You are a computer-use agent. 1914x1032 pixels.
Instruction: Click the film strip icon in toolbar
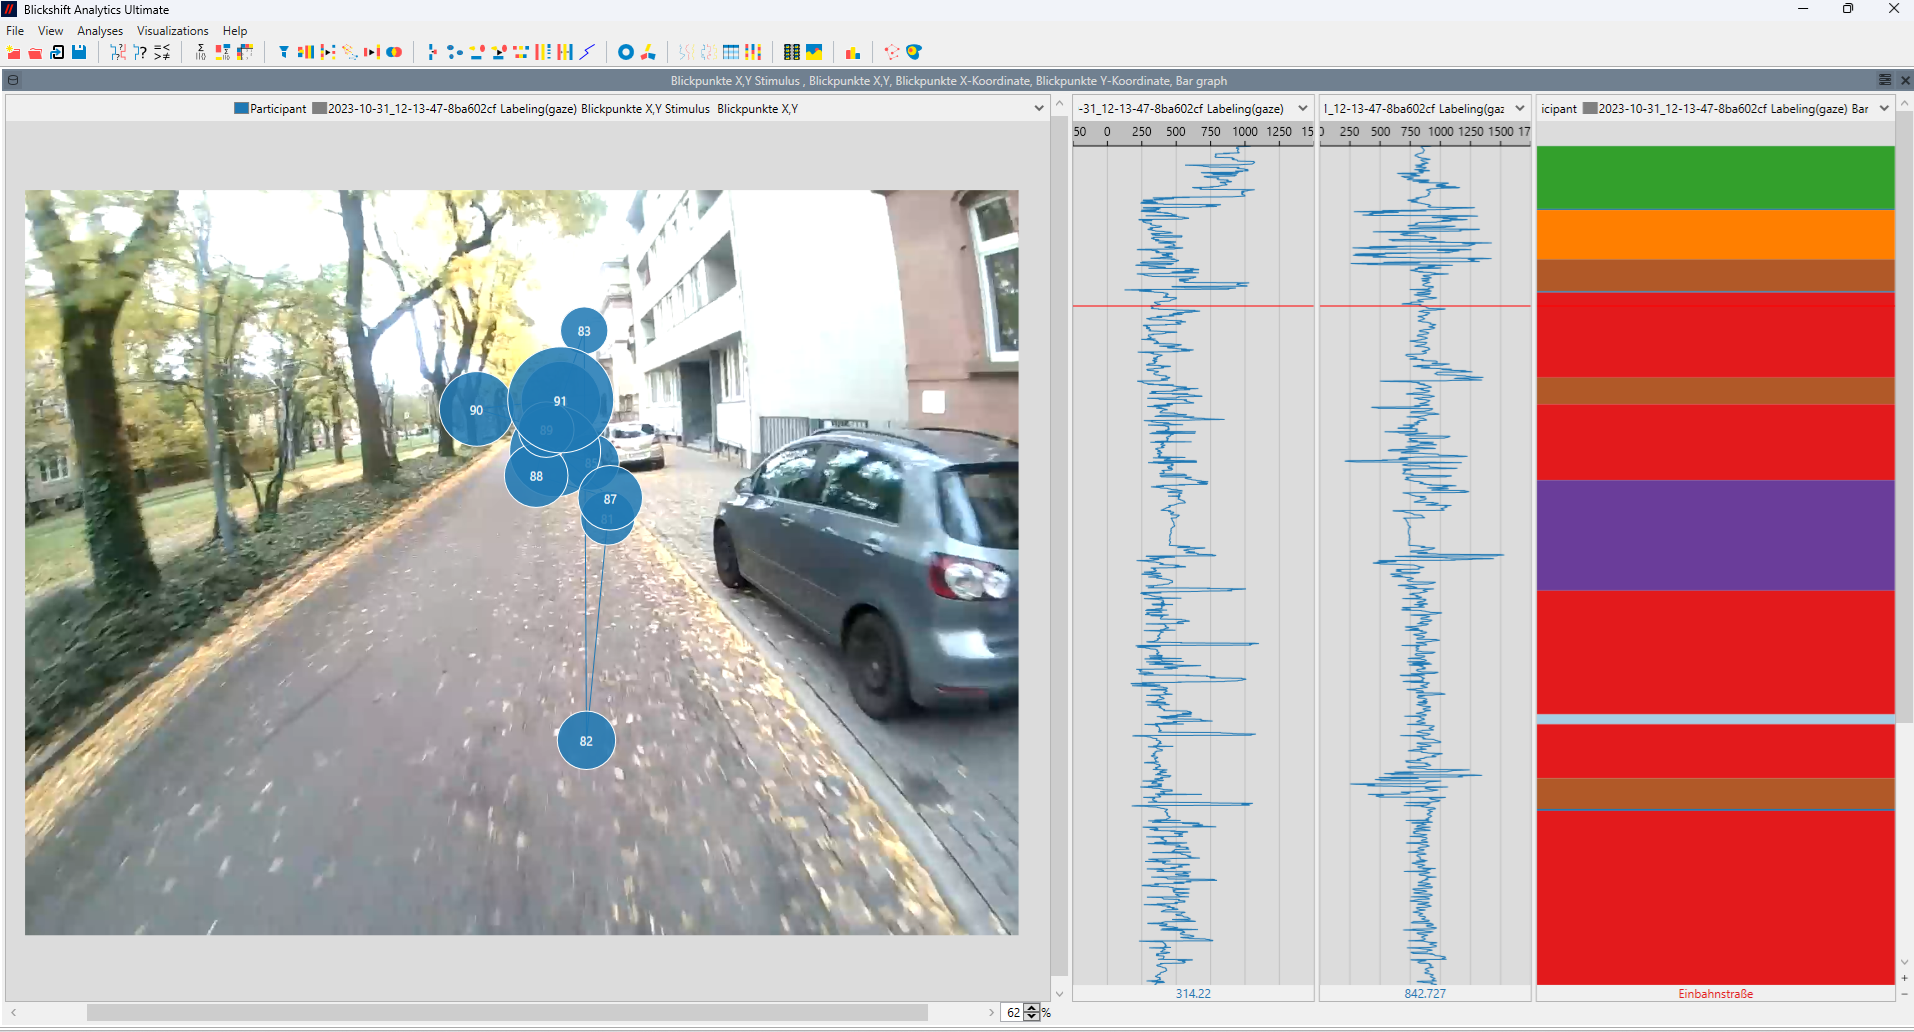[x=791, y=52]
